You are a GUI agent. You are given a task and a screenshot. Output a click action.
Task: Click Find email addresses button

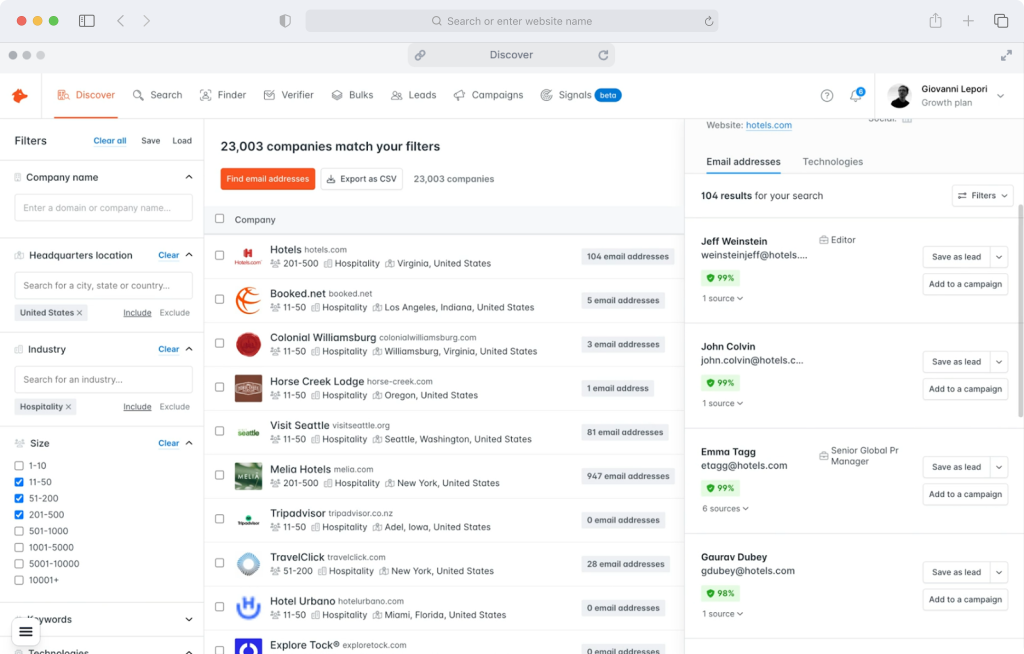click(268, 178)
